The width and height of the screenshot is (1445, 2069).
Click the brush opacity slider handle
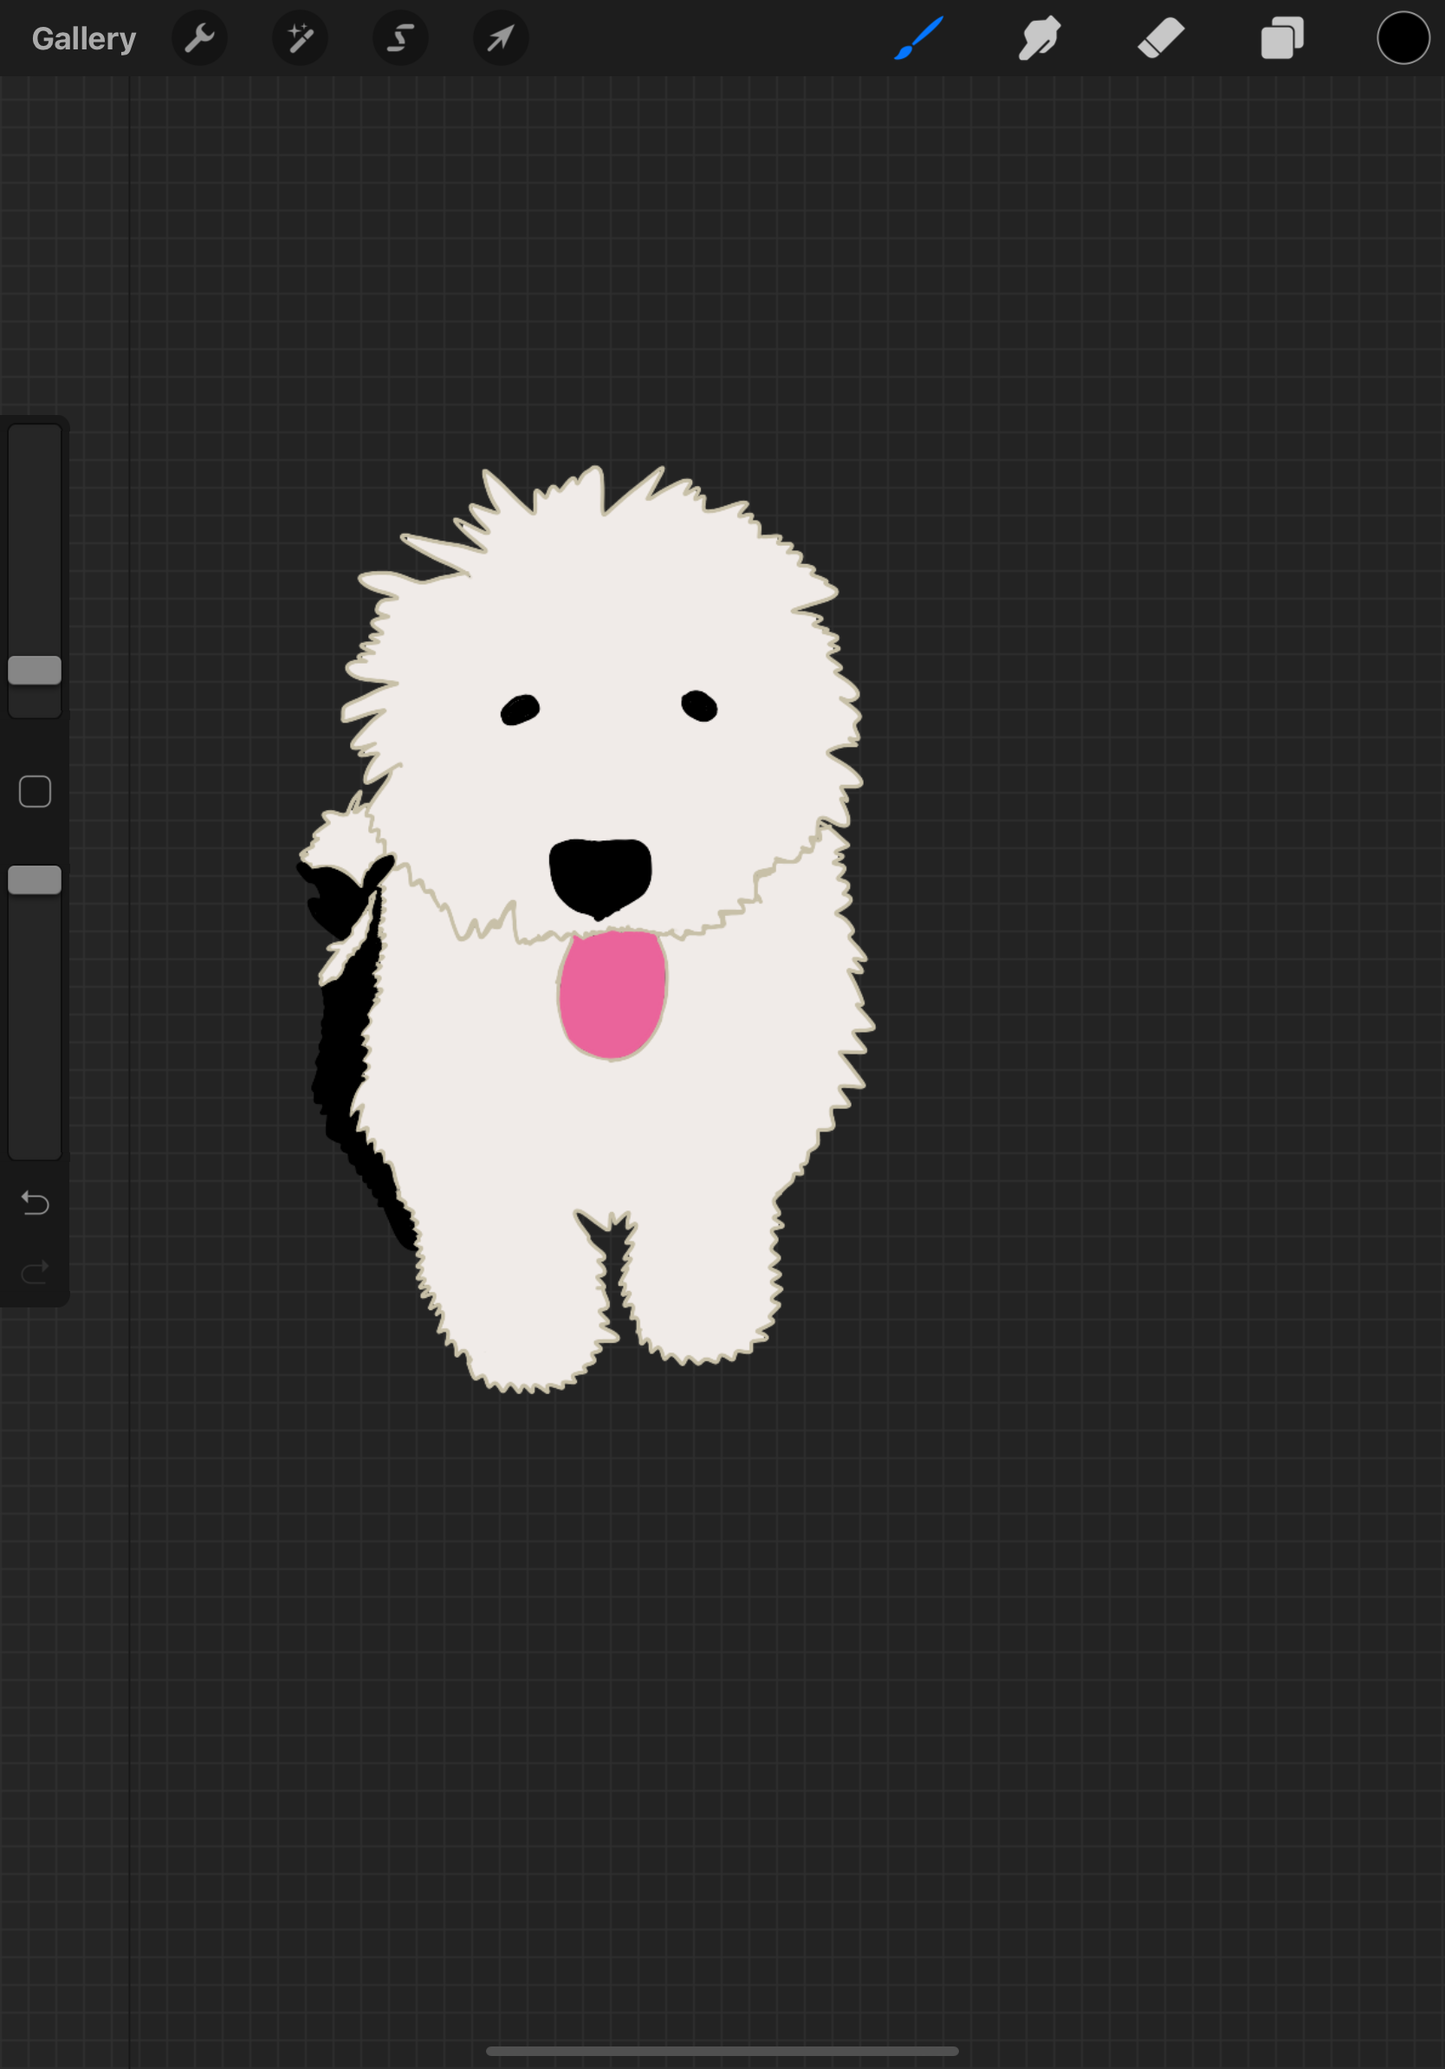pyautogui.click(x=35, y=880)
